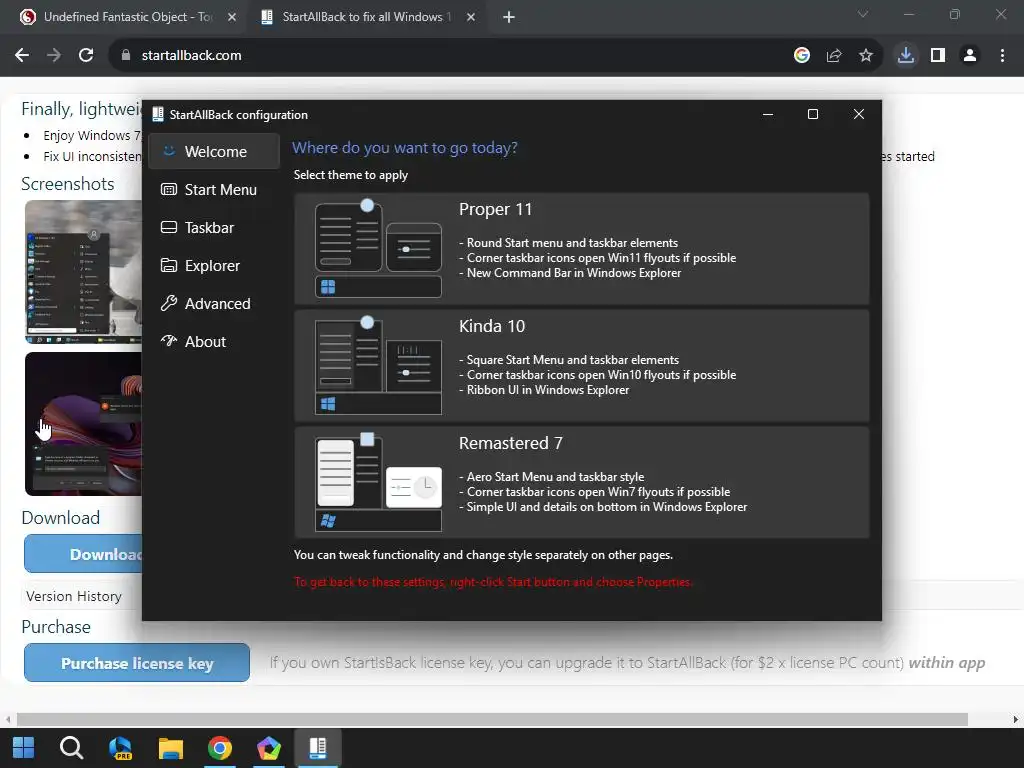Click the red 'To get back to these settings' note
This screenshot has width=1024, height=768.
(493, 582)
